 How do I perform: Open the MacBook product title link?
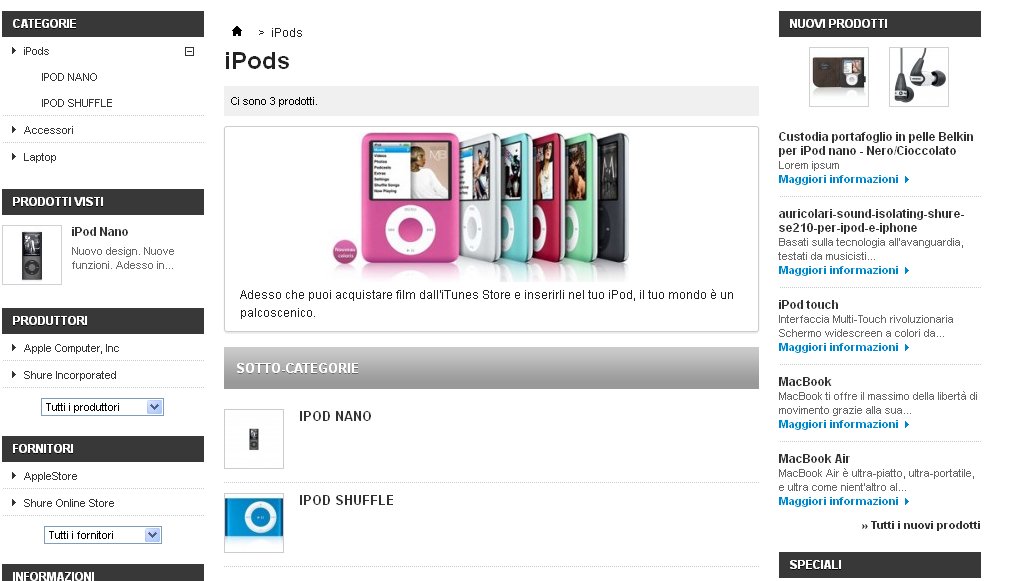804,382
